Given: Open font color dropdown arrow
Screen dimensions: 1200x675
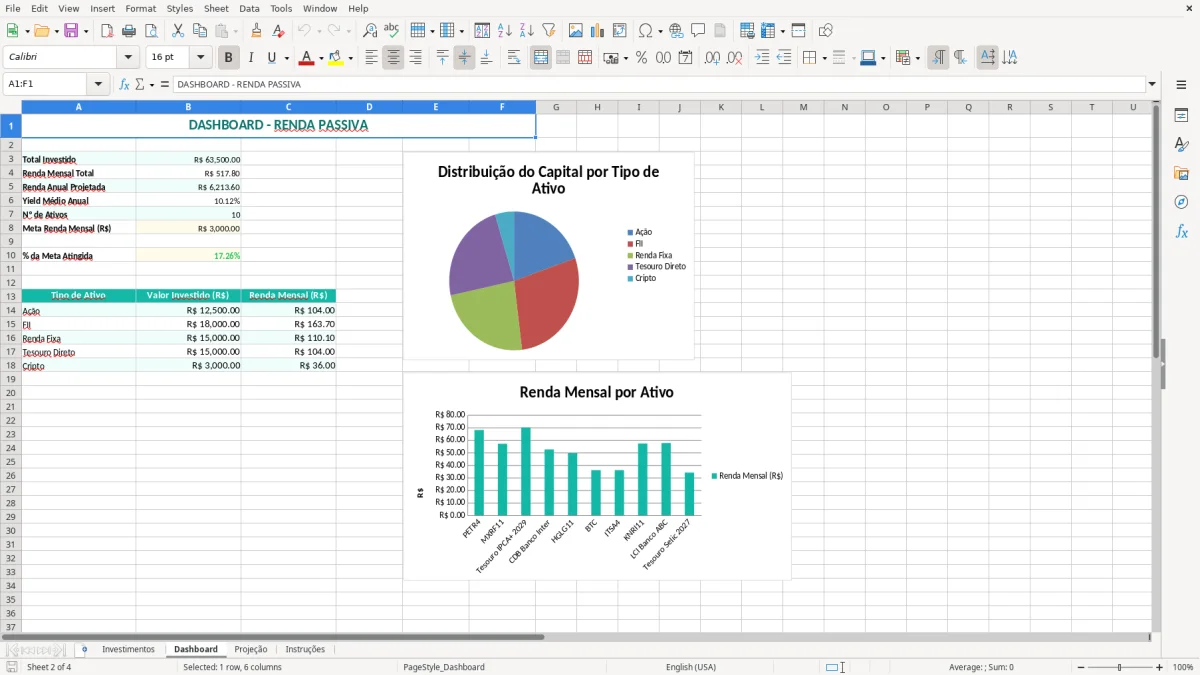Looking at the screenshot, I should tap(320, 58).
